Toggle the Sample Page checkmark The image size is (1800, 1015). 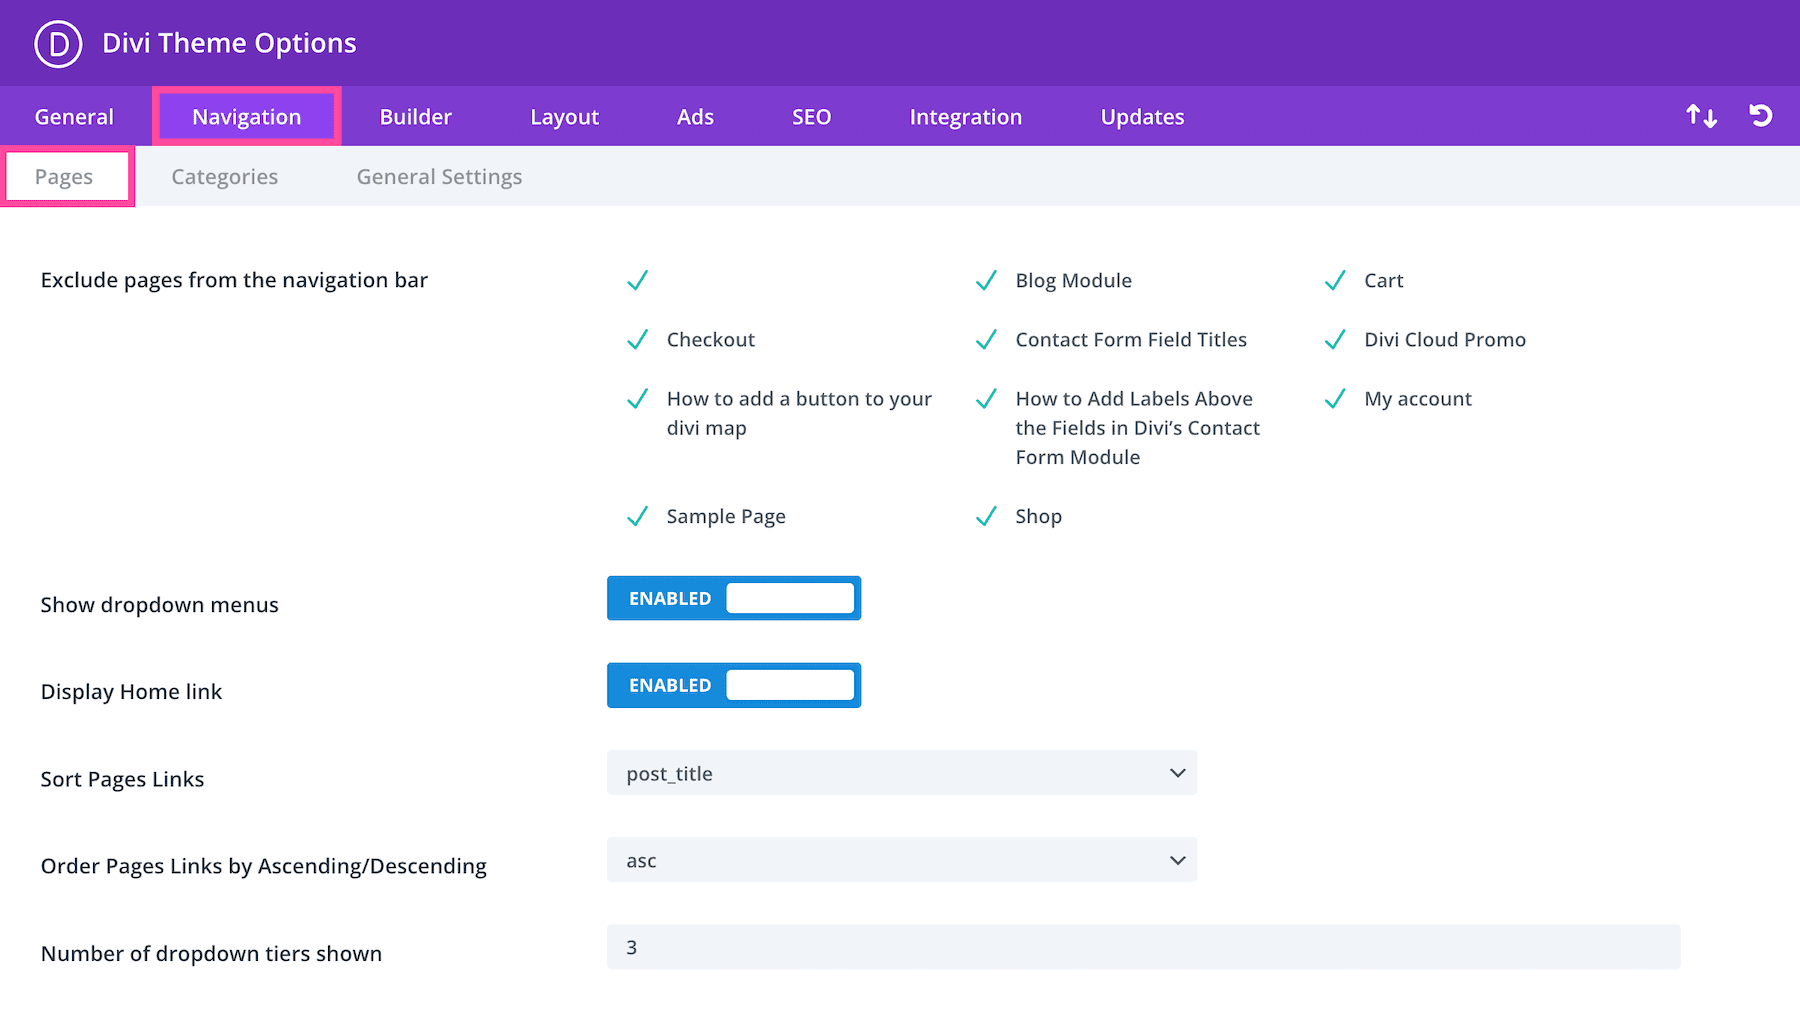pyautogui.click(x=638, y=517)
